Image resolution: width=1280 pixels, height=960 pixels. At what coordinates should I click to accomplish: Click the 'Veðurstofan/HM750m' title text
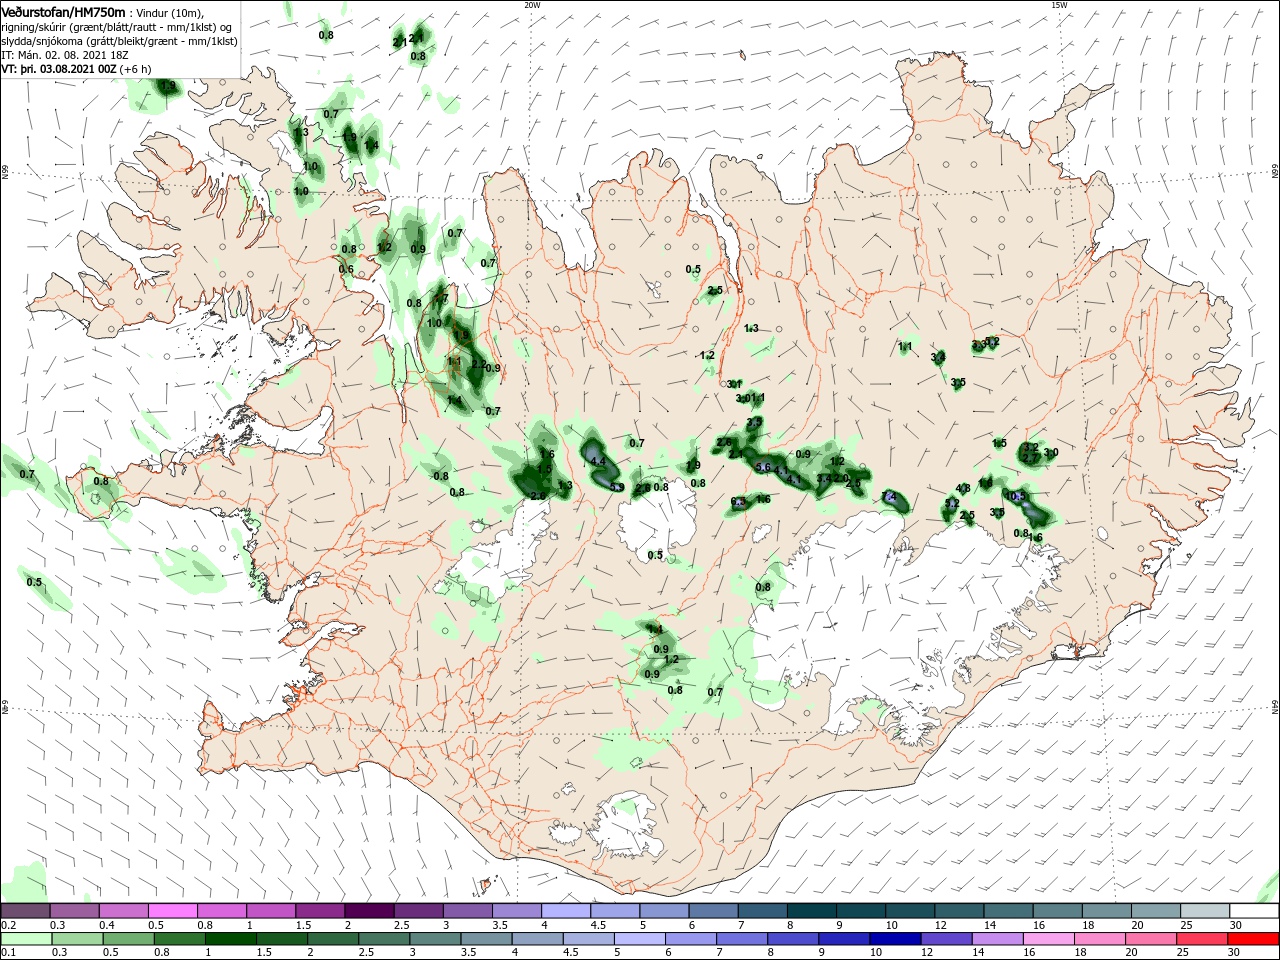pyautogui.click(x=63, y=12)
